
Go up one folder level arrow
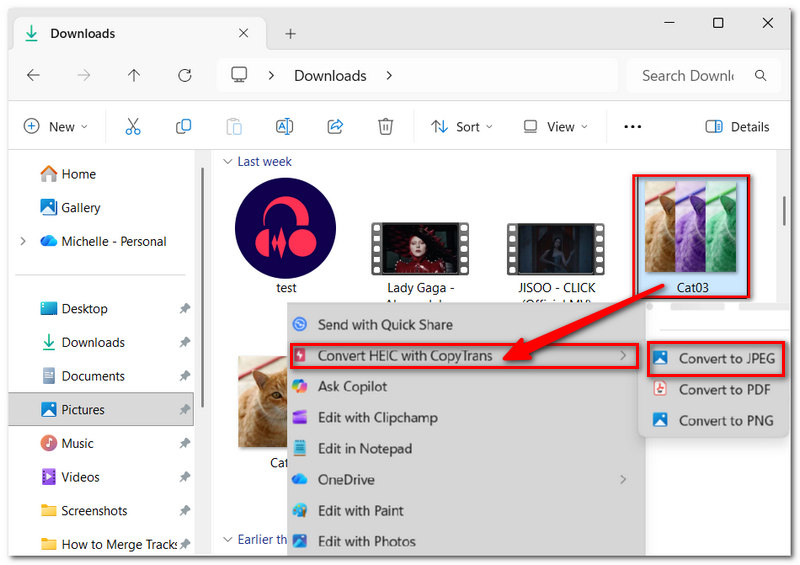click(x=134, y=76)
